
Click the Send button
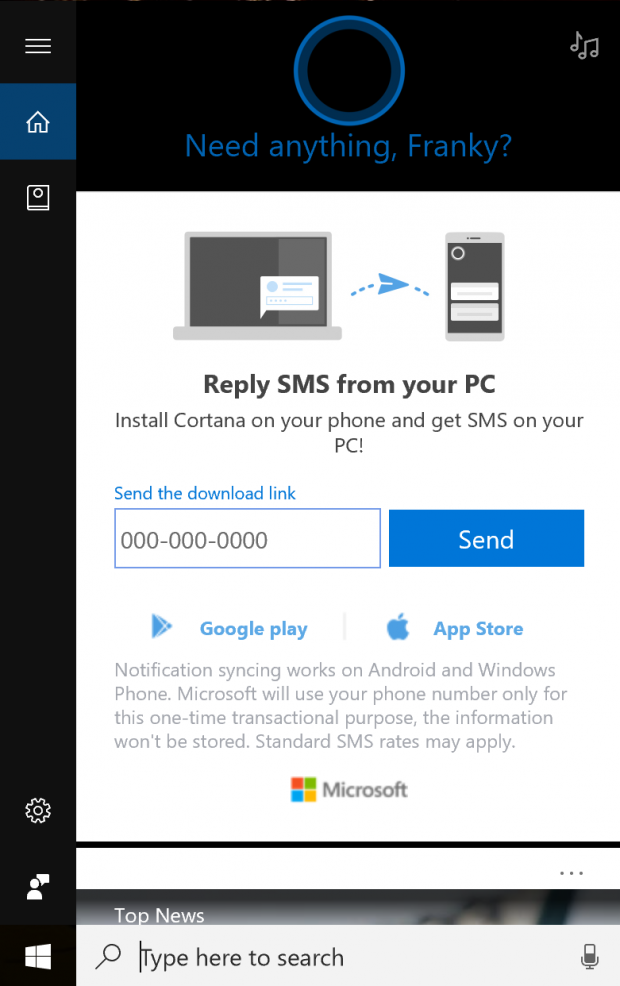(x=486, y=538)
